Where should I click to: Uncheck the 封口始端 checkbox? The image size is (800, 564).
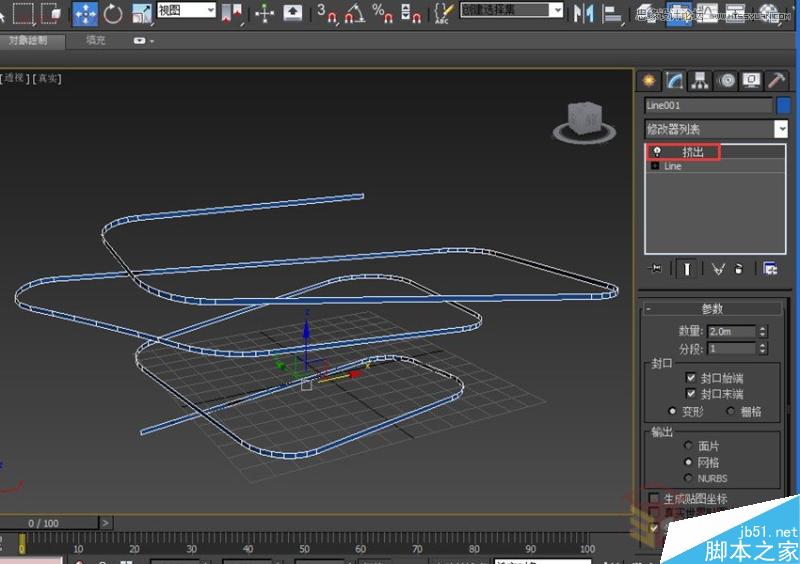click(691, 378)
